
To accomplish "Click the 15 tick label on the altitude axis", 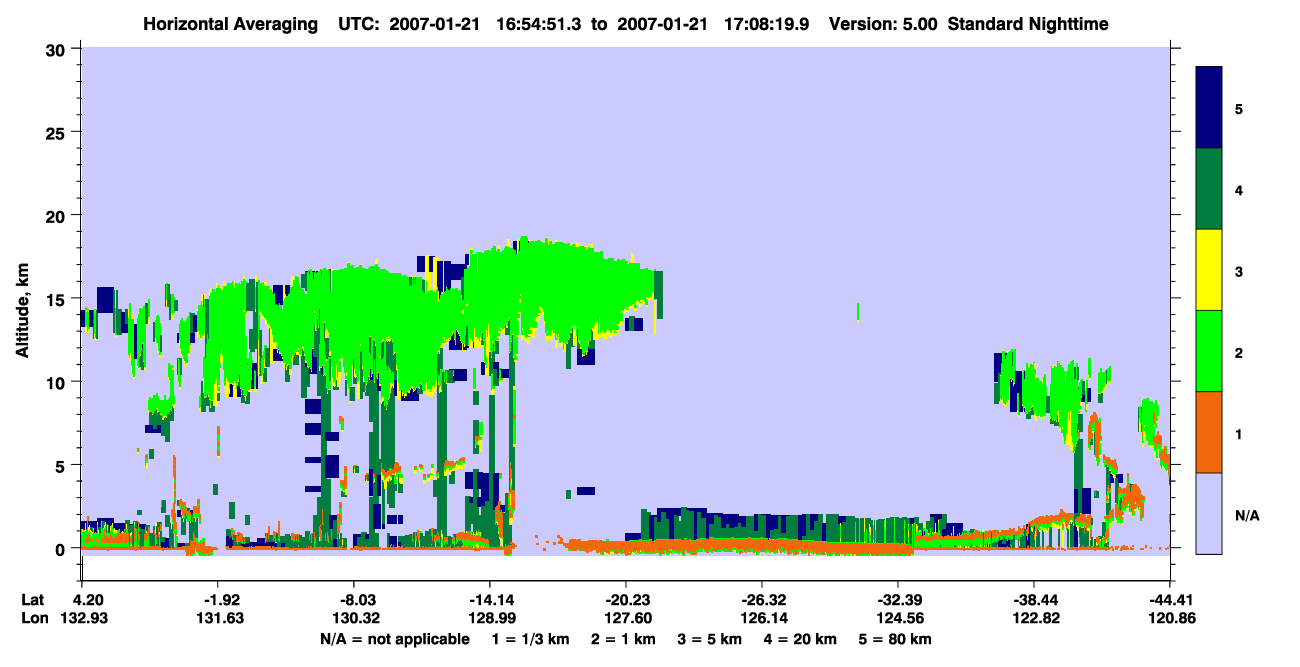I will tap(58, 299).
